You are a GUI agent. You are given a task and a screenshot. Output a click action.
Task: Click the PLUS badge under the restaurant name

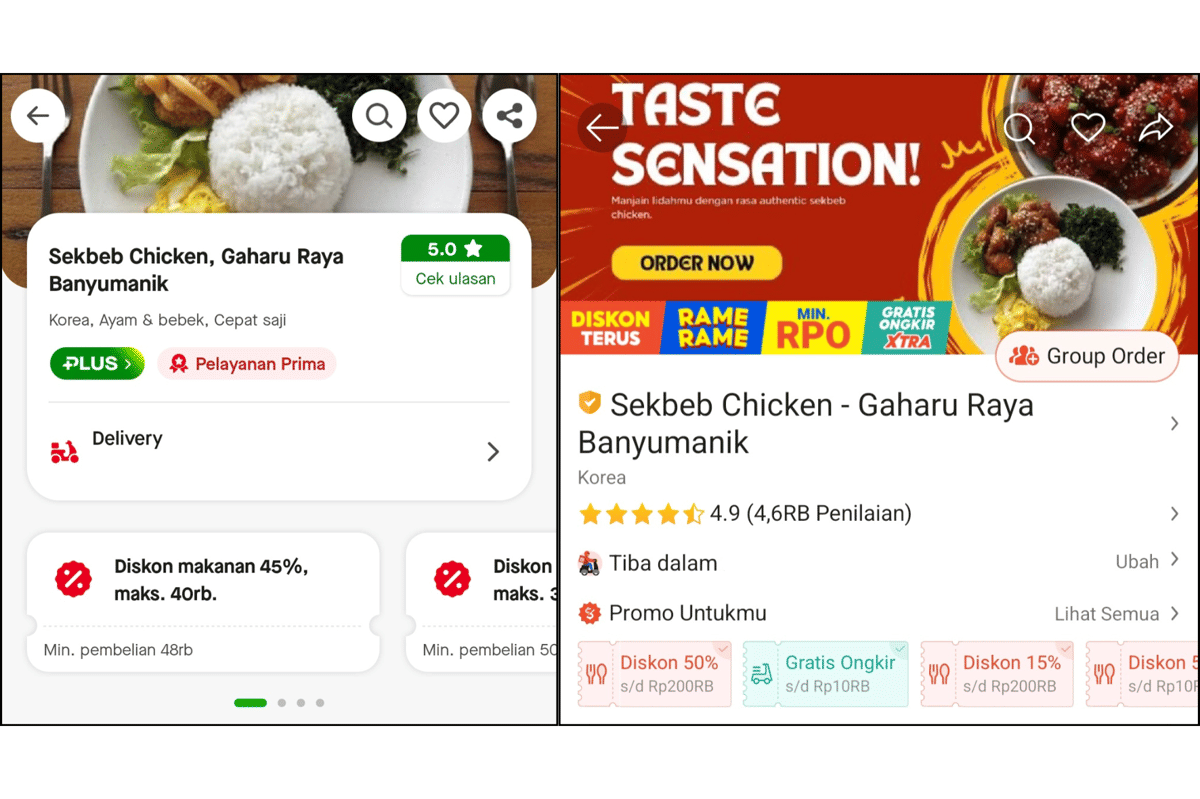tap(96, 363)
